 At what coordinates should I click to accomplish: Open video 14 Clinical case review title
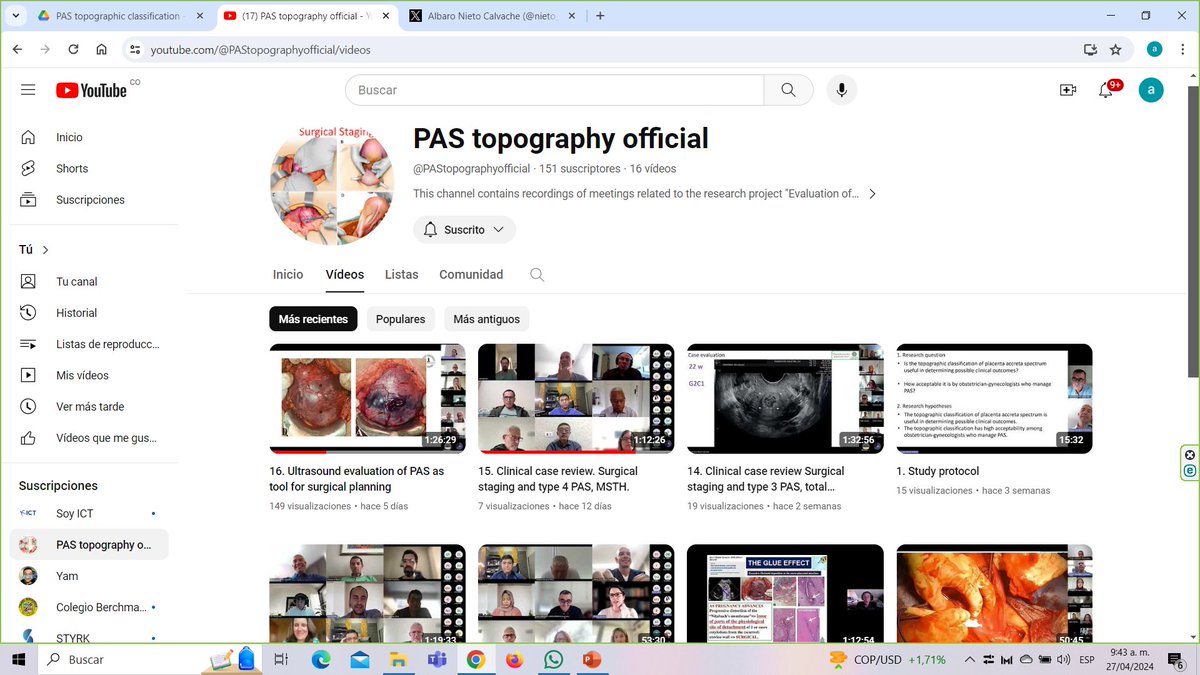point(766,479)
